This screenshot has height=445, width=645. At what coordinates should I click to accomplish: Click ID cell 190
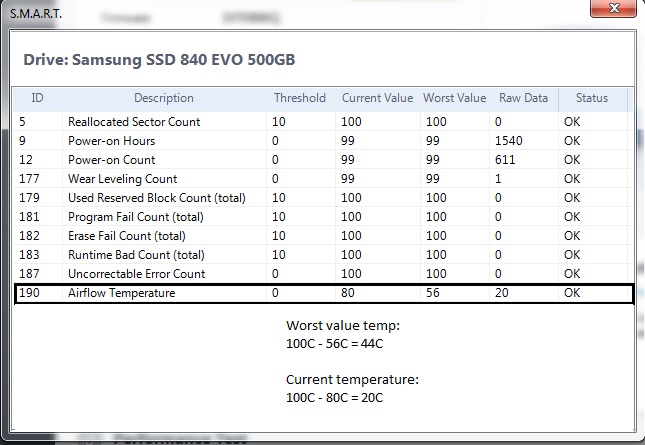click(29, 293)
